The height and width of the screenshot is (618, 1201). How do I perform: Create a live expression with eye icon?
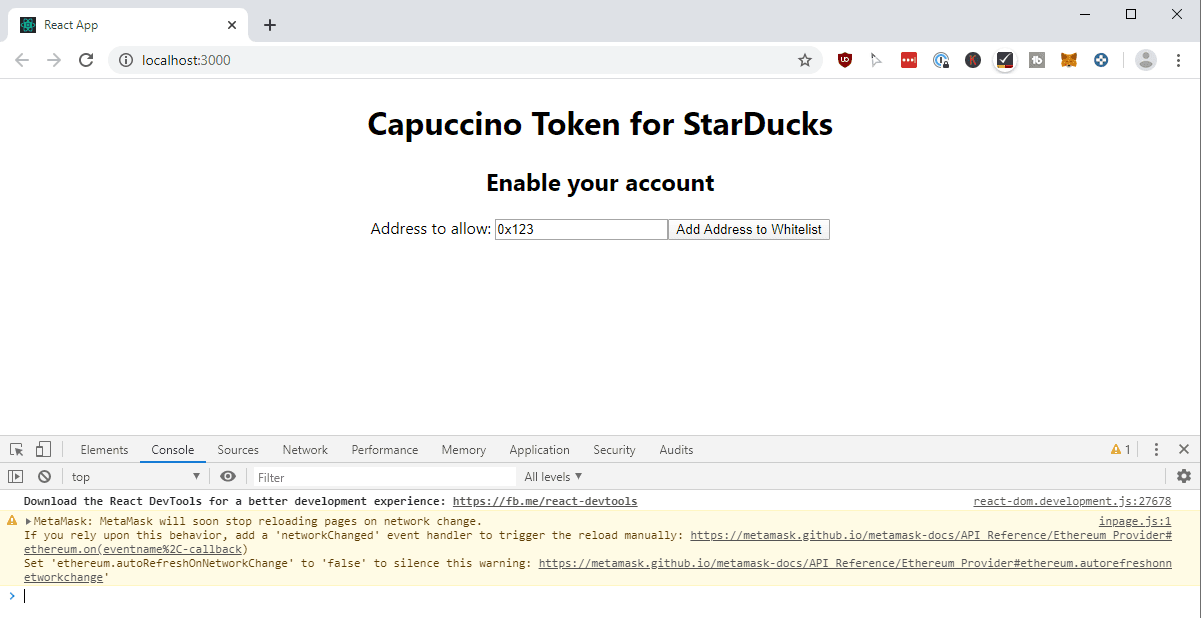pyautogui.click(x=228, y=477)
